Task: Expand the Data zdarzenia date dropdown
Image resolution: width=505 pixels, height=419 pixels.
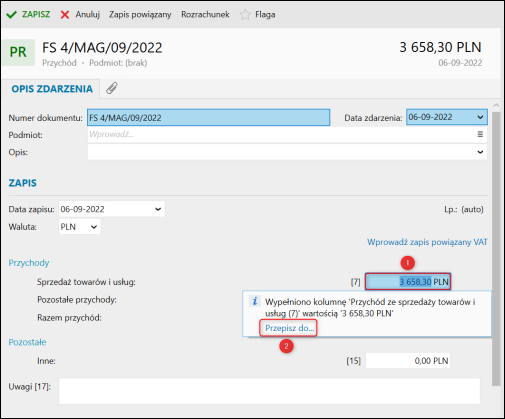Action: [x=480, y=117]
